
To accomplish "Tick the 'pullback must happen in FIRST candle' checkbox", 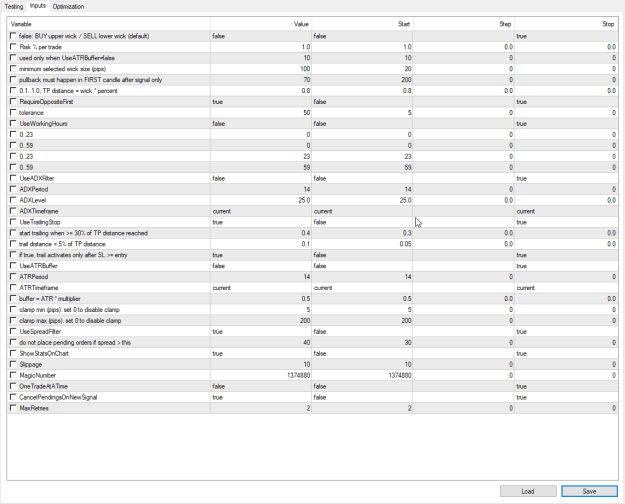I will click(14, 79).
